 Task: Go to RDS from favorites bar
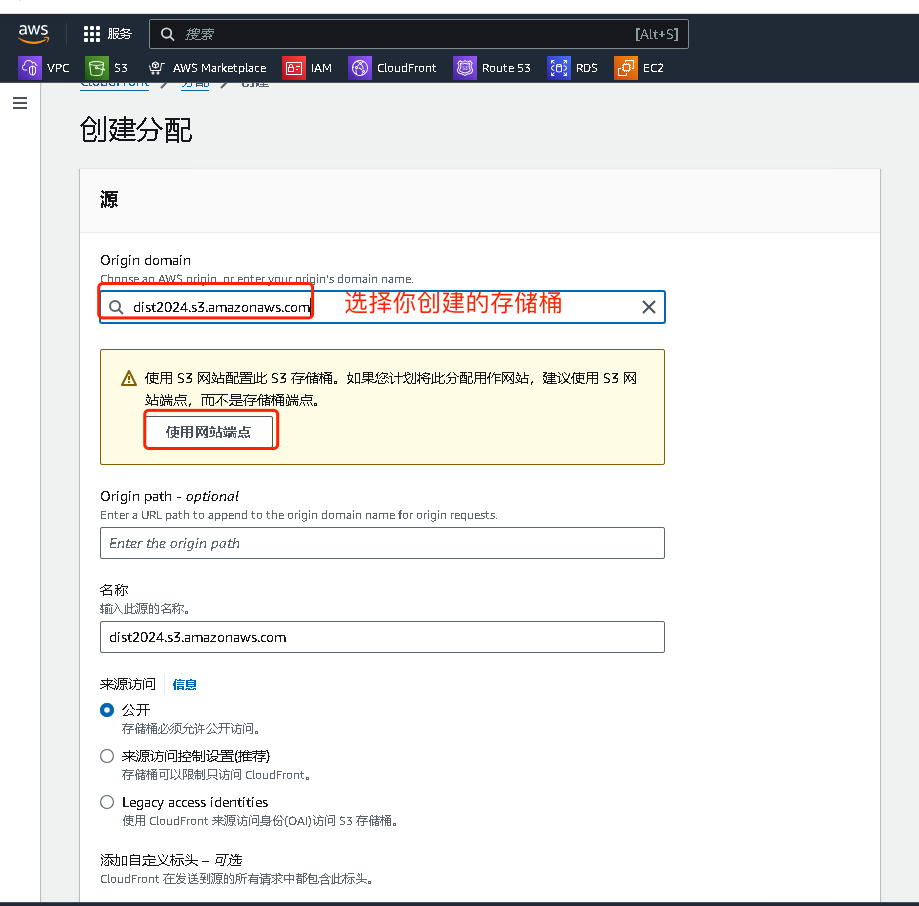coord(587,68)
